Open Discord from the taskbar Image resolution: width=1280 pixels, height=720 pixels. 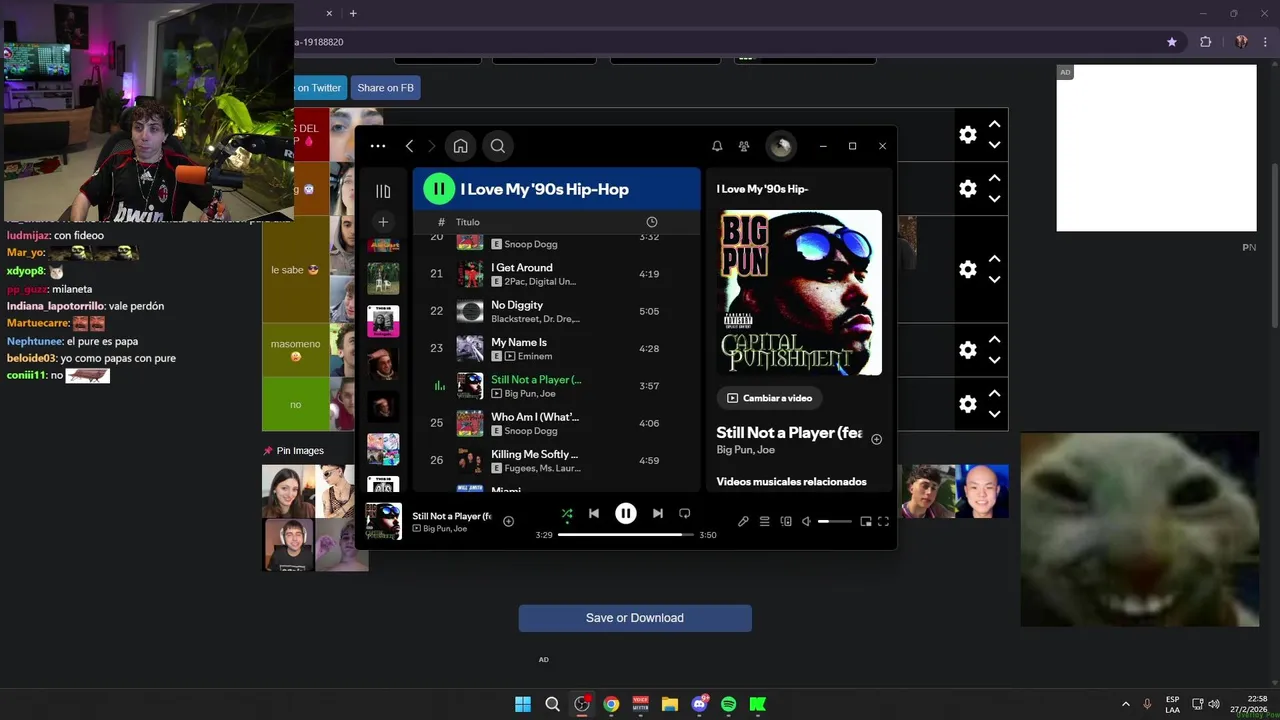699,704
